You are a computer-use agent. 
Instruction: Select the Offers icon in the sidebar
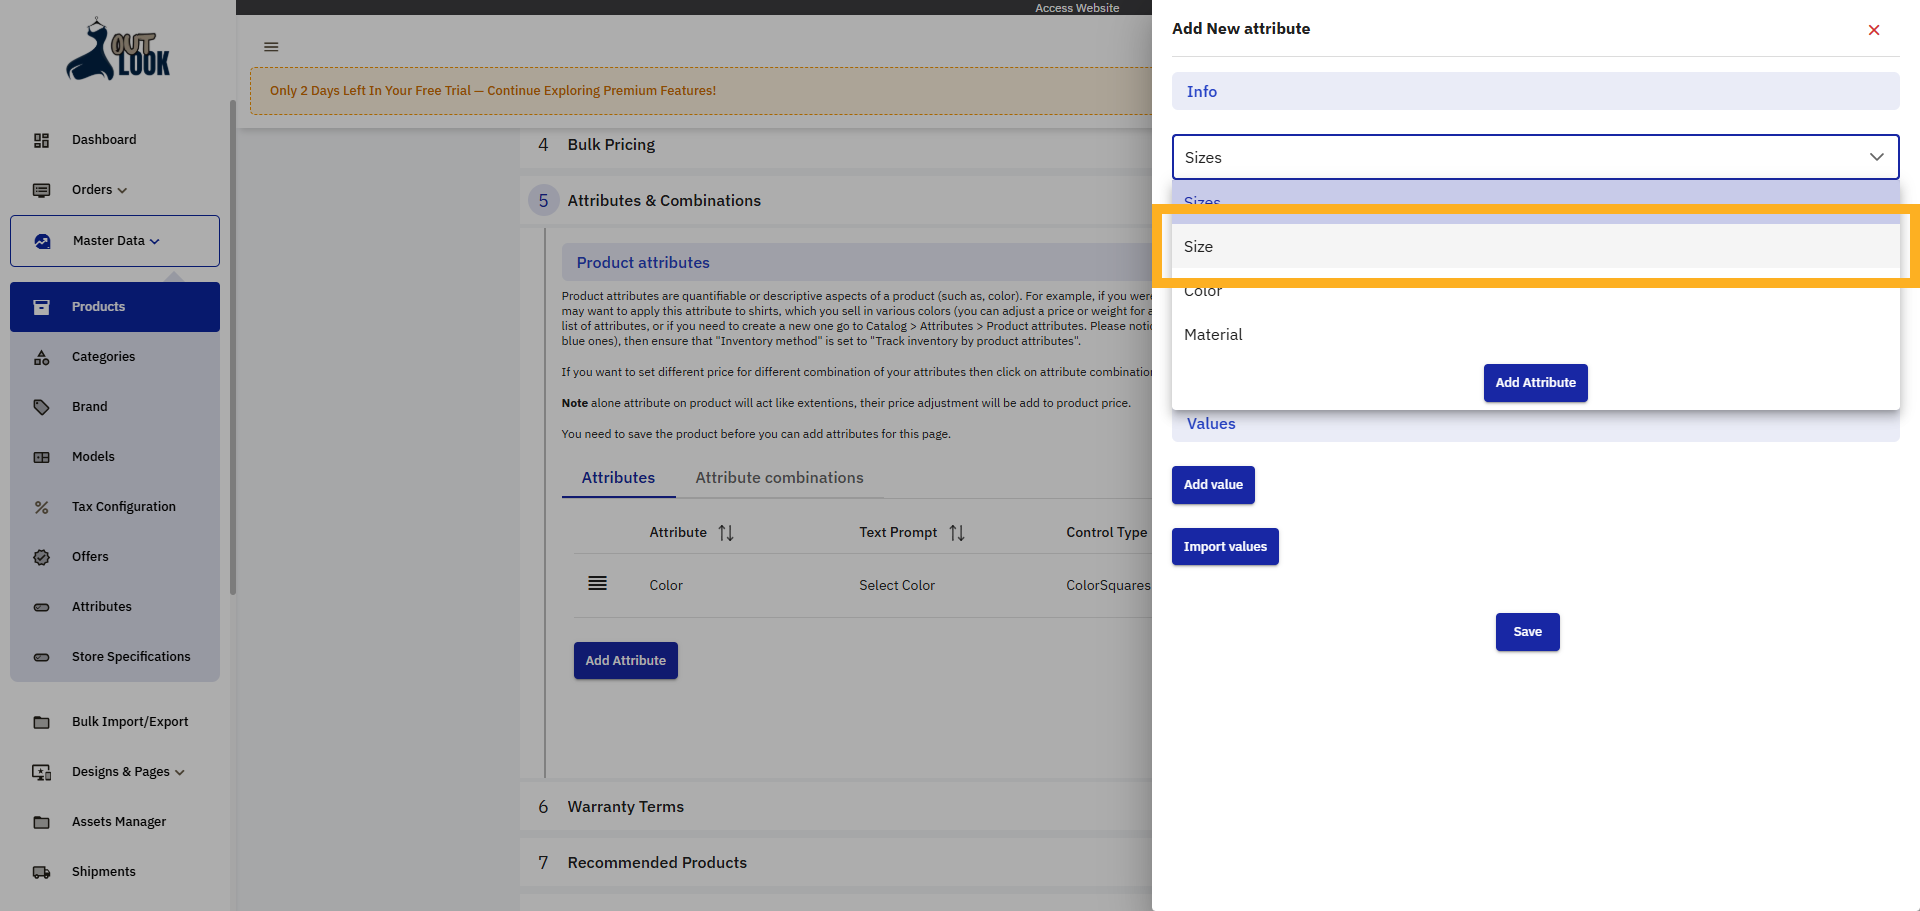(41, 557)
